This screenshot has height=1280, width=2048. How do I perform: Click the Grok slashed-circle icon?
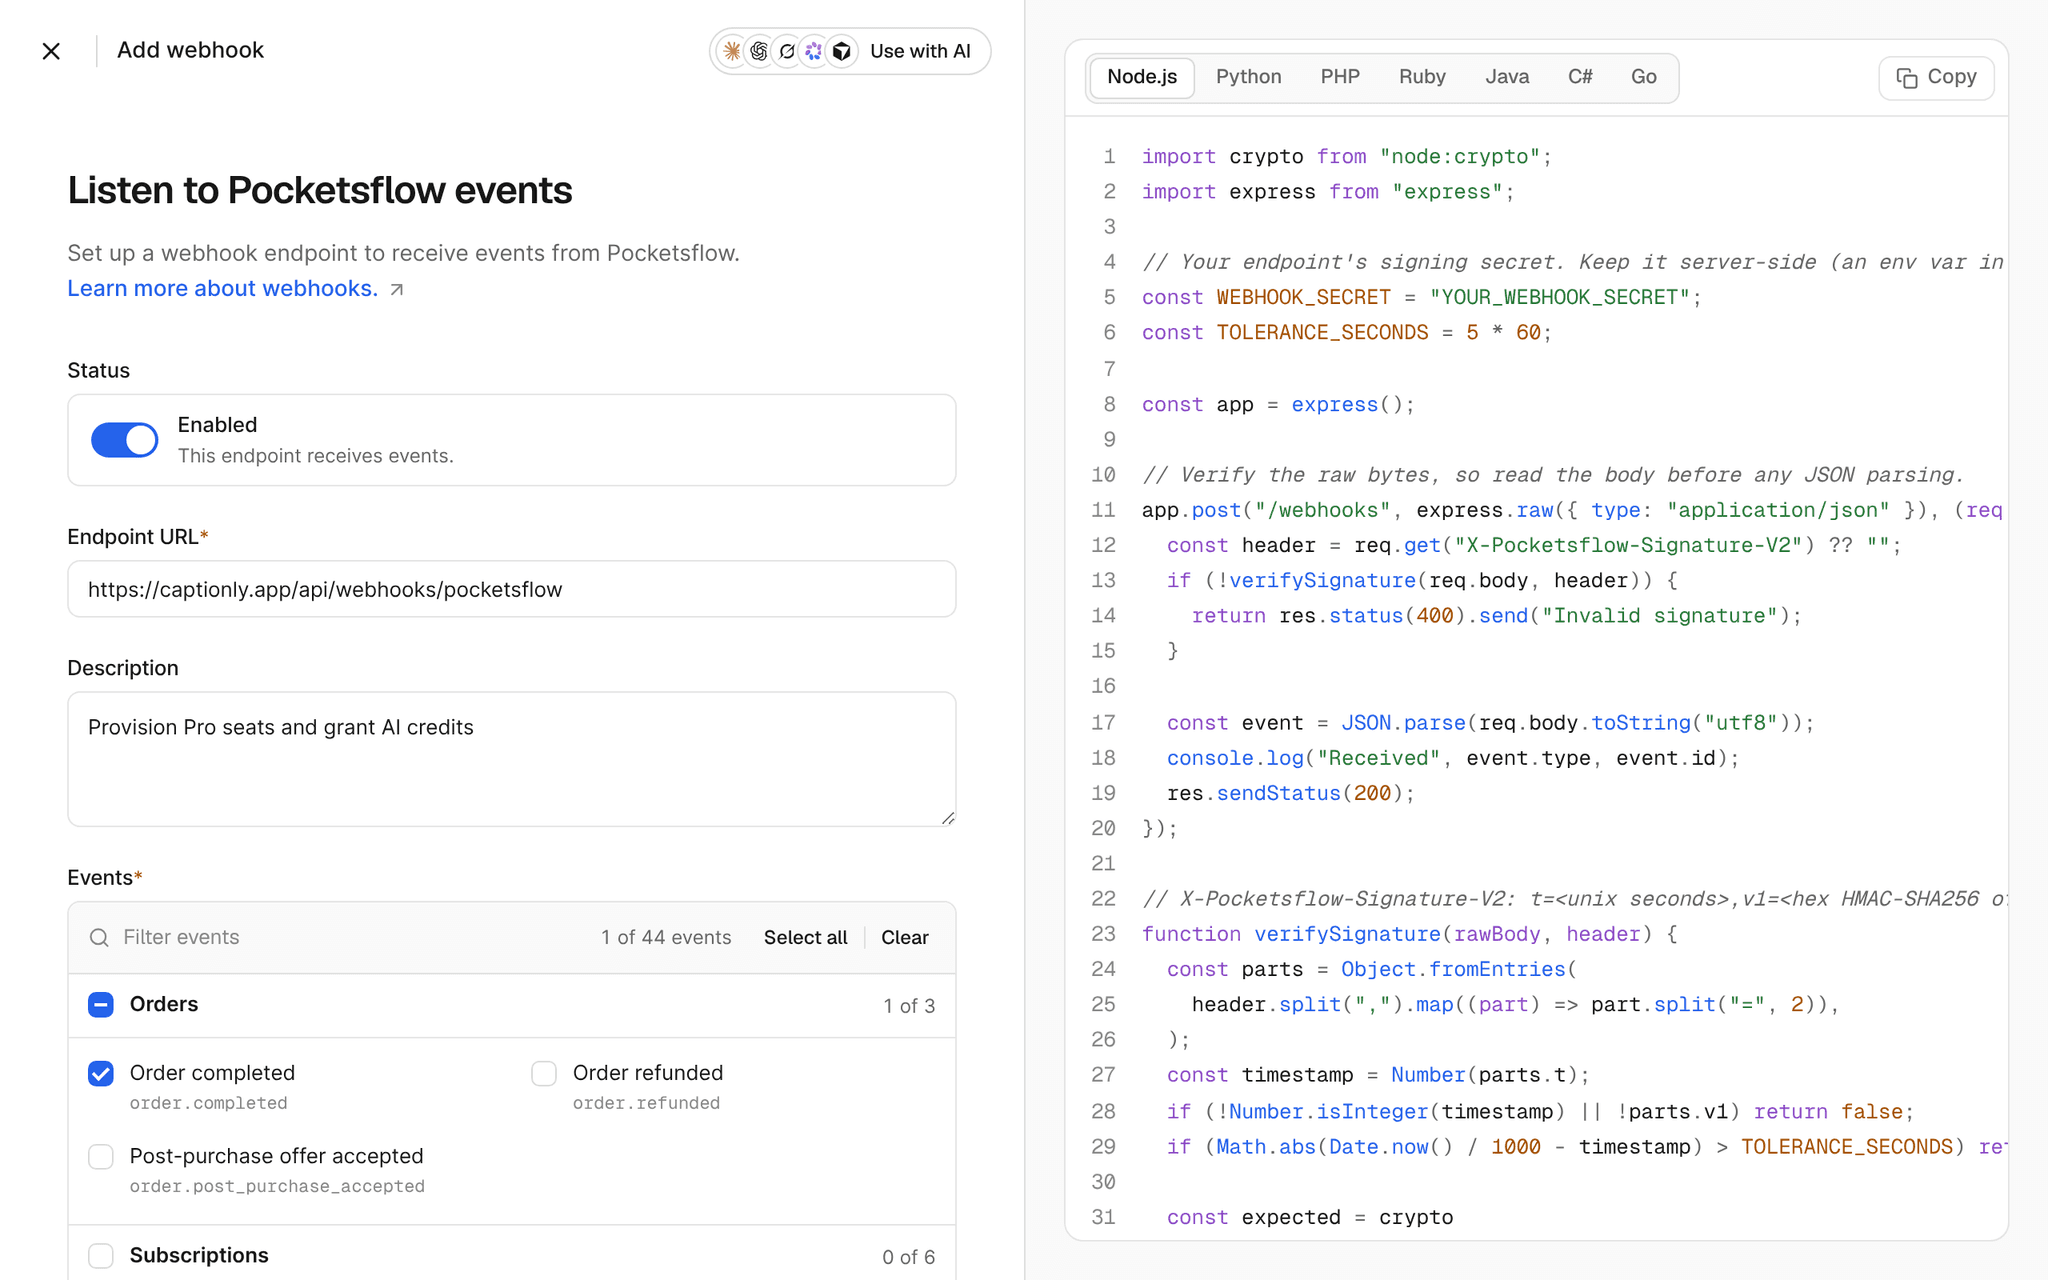(x=787, y=51)
